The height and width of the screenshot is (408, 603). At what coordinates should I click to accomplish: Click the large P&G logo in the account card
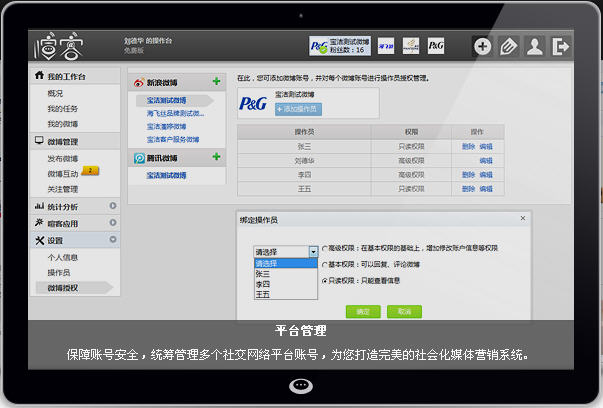click(253, 103)
